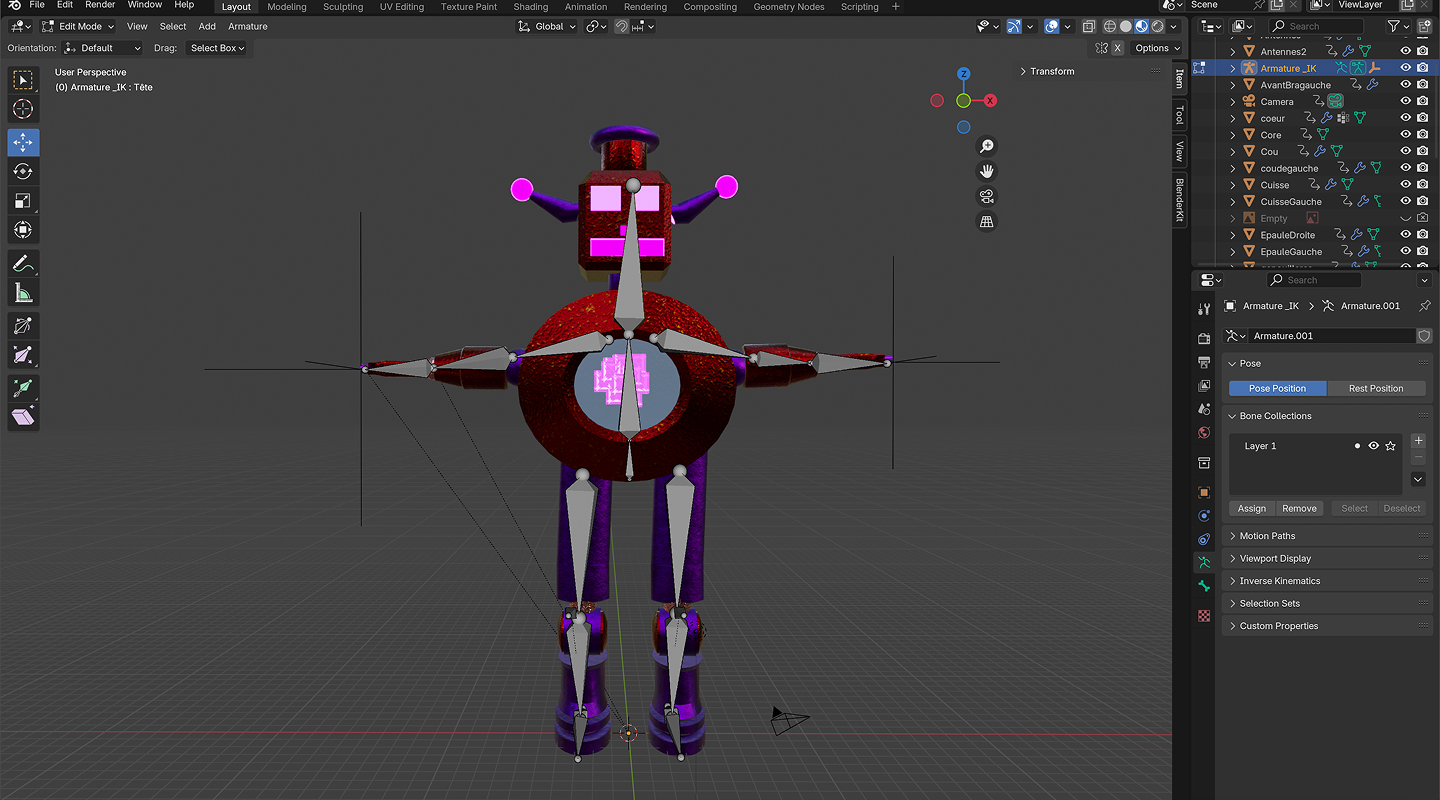Hide Antennes2 in the viewport
Viewport: 1440px width, 800px height.
[1405, 51]
